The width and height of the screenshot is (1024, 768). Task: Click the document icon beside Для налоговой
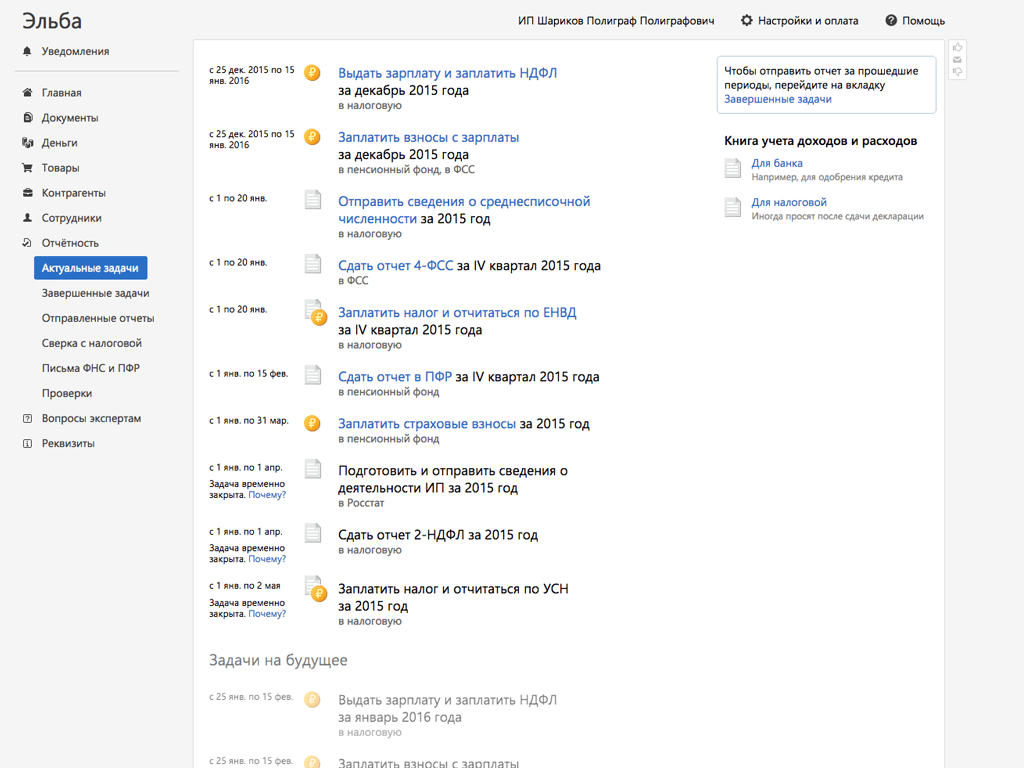coord(733,207)
